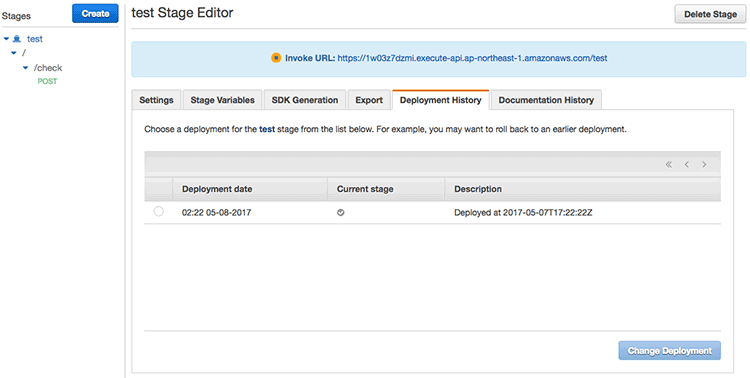The height and width of the screenshot is (378, 750).
Task: Switch to the Export tab
Action: coord(369,100)
